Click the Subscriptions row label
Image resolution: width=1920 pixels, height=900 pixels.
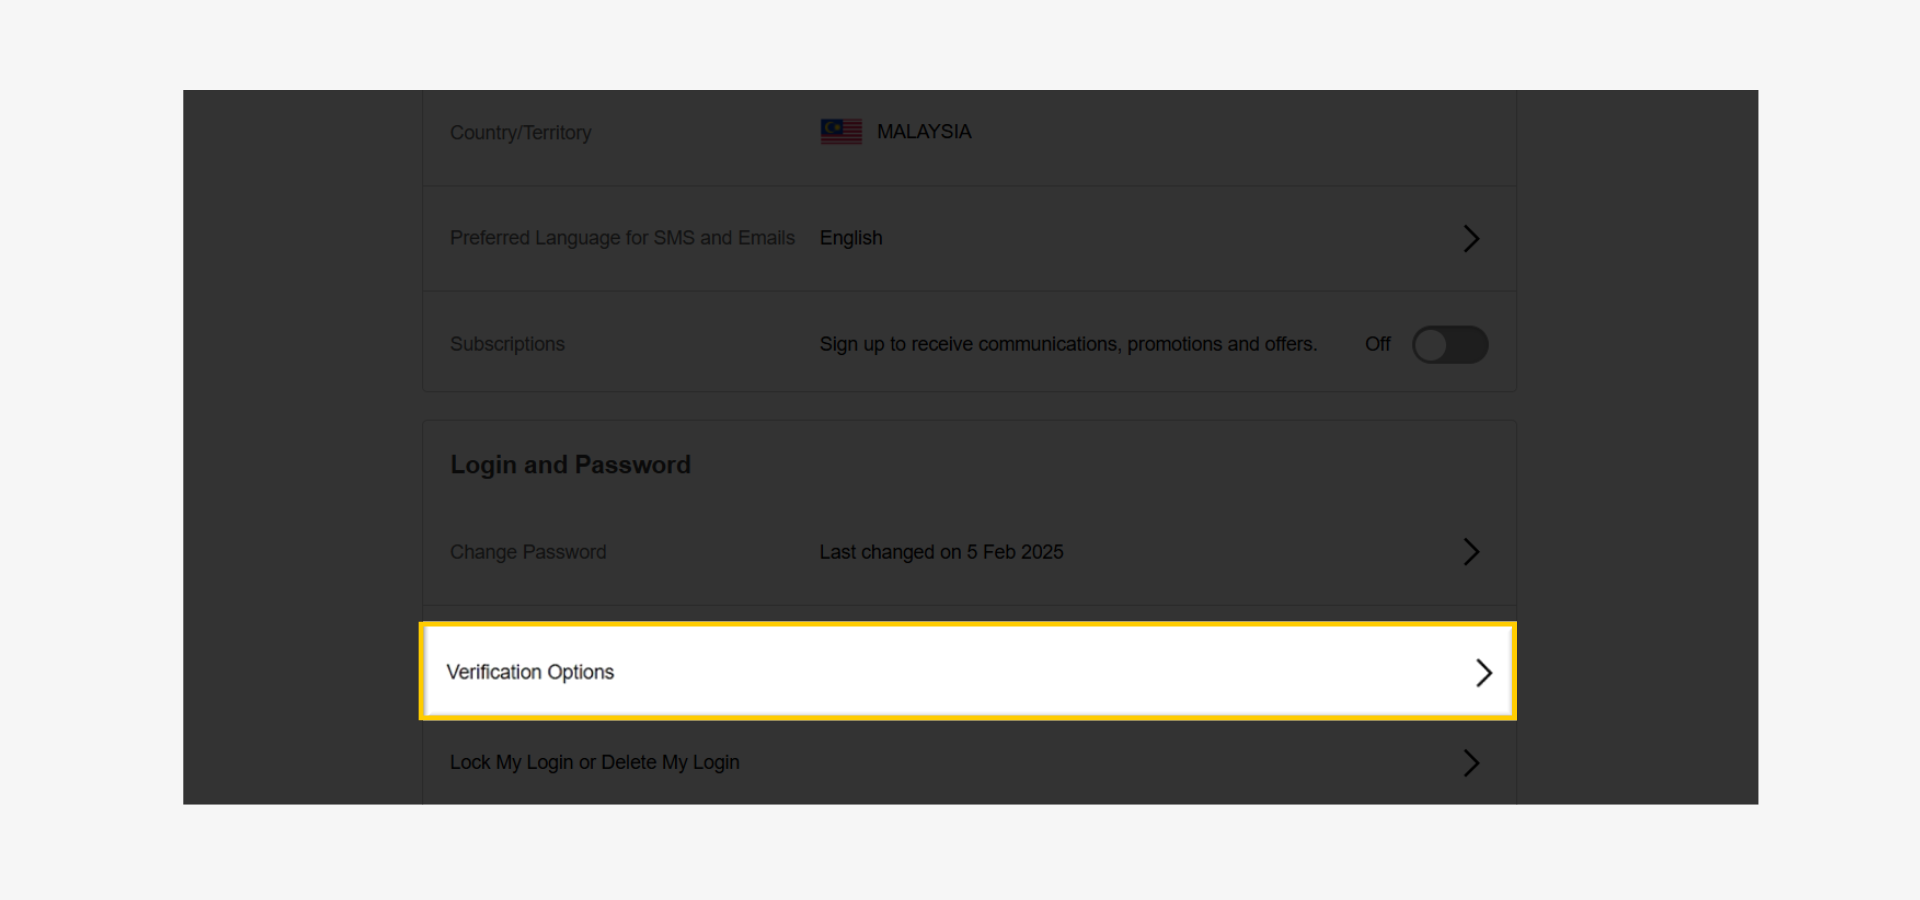pyautogui.click(x=507, y=344)
